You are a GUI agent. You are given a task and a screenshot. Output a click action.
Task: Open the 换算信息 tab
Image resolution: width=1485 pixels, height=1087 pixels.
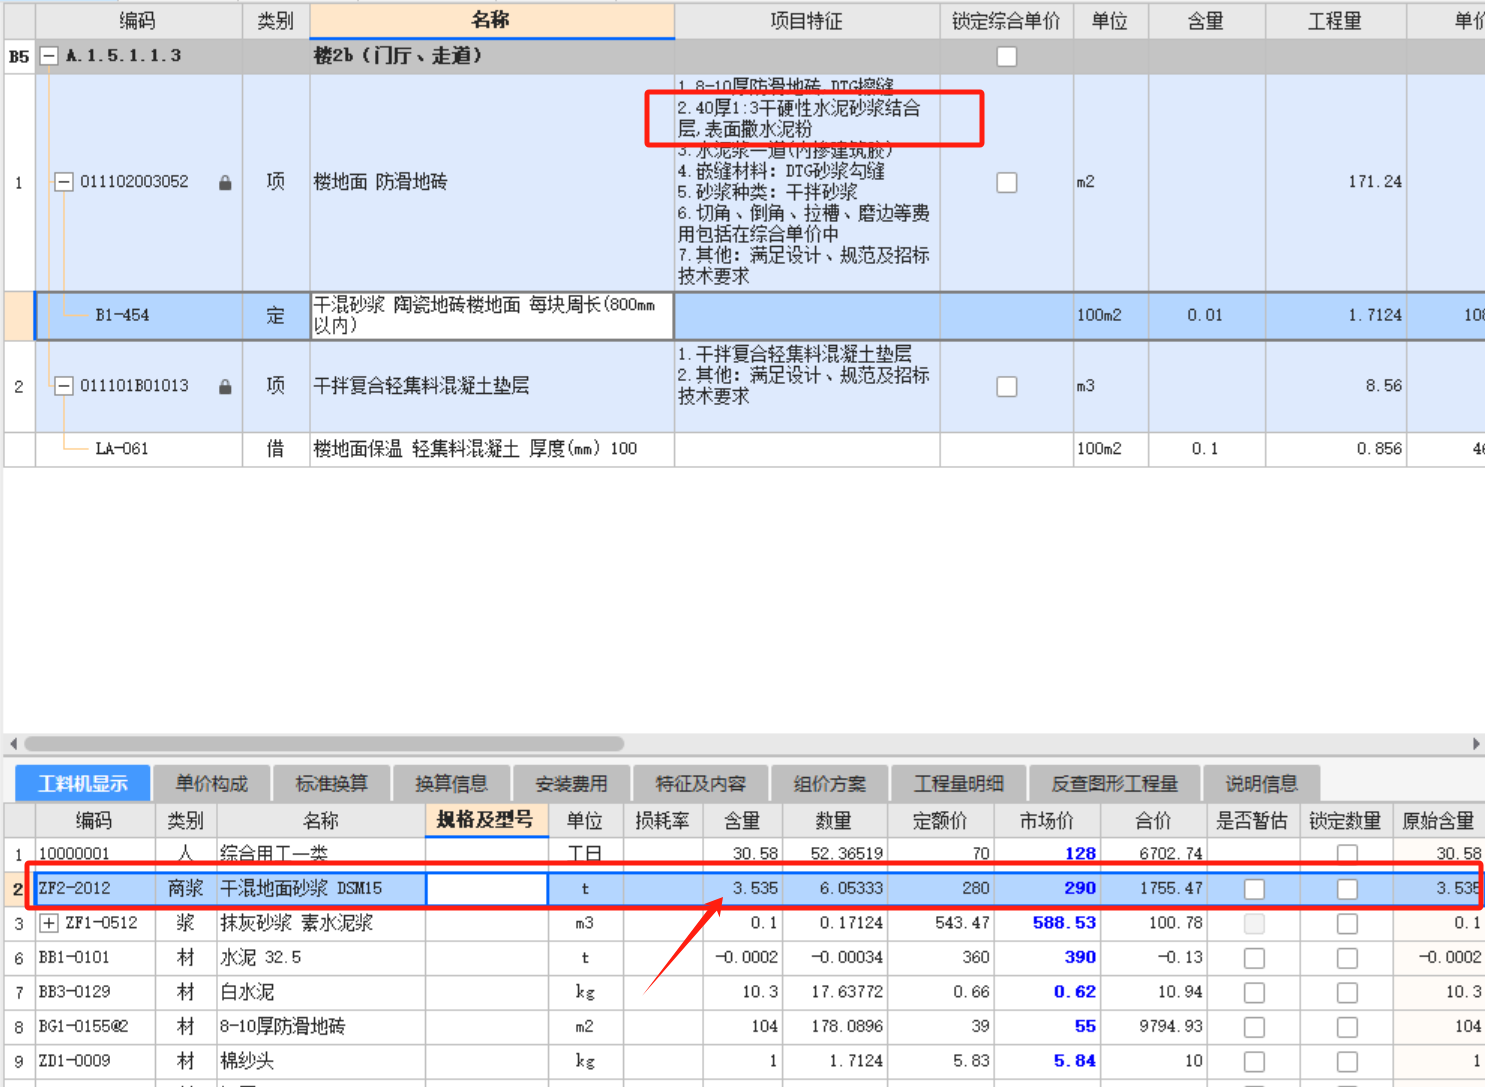tap(451, 784)
